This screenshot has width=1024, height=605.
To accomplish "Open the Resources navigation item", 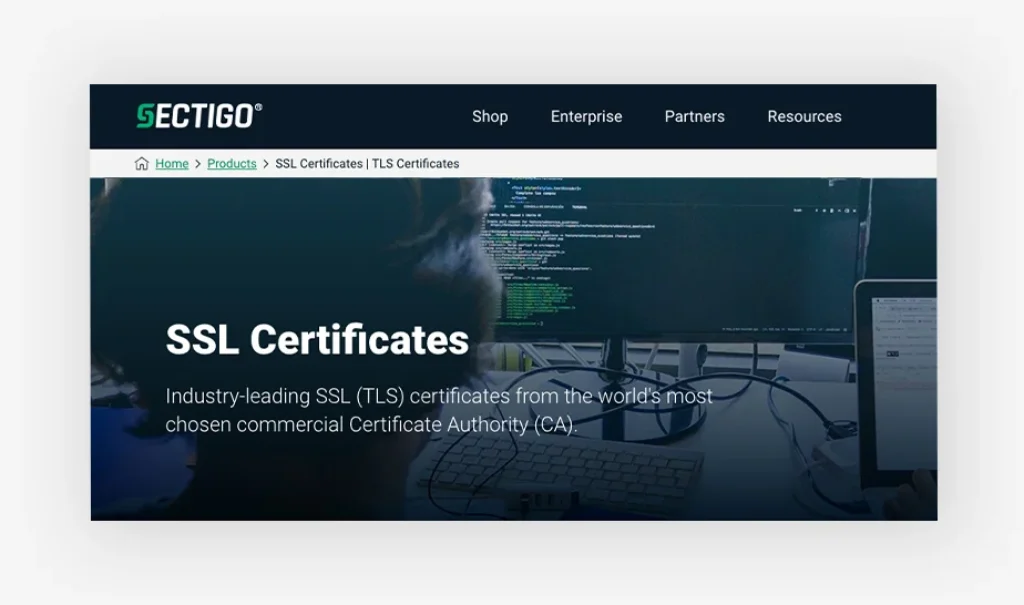I will click(804, 116).
